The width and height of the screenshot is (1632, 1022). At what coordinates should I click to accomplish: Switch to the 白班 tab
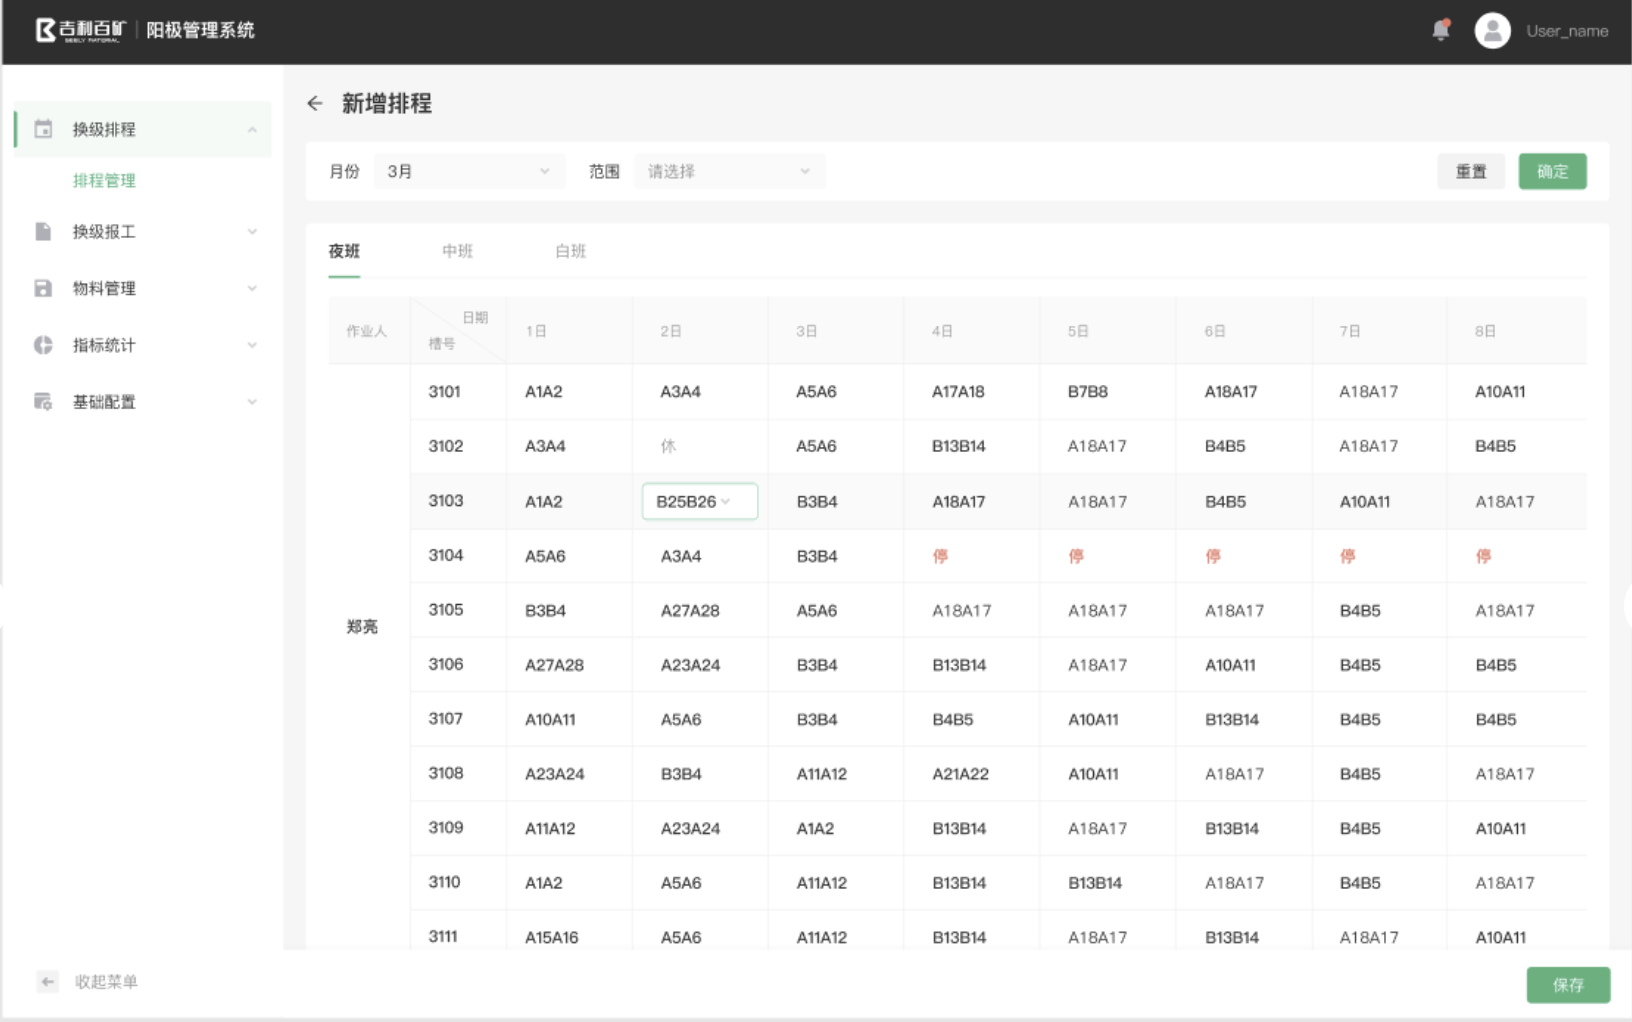coord(570,251)
